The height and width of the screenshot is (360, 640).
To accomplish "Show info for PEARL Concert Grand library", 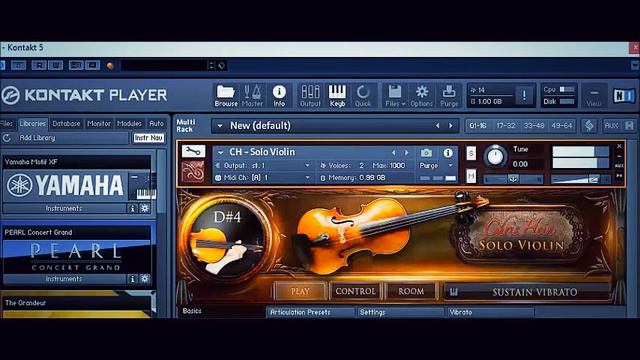I will [x=132, y=279].
